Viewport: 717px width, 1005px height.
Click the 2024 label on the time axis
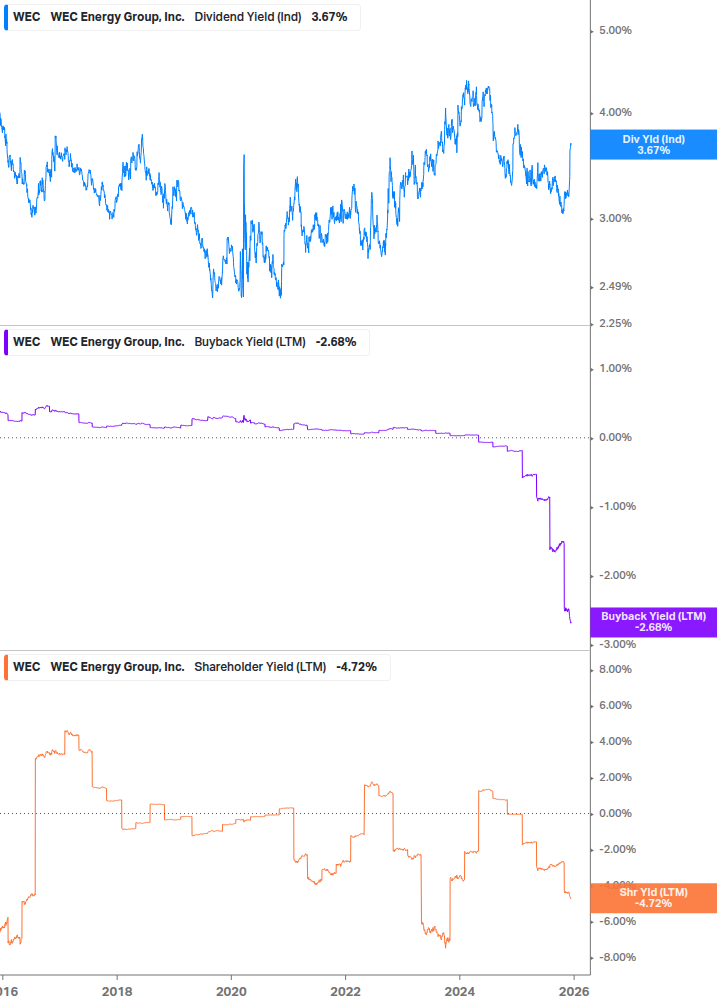460,992
